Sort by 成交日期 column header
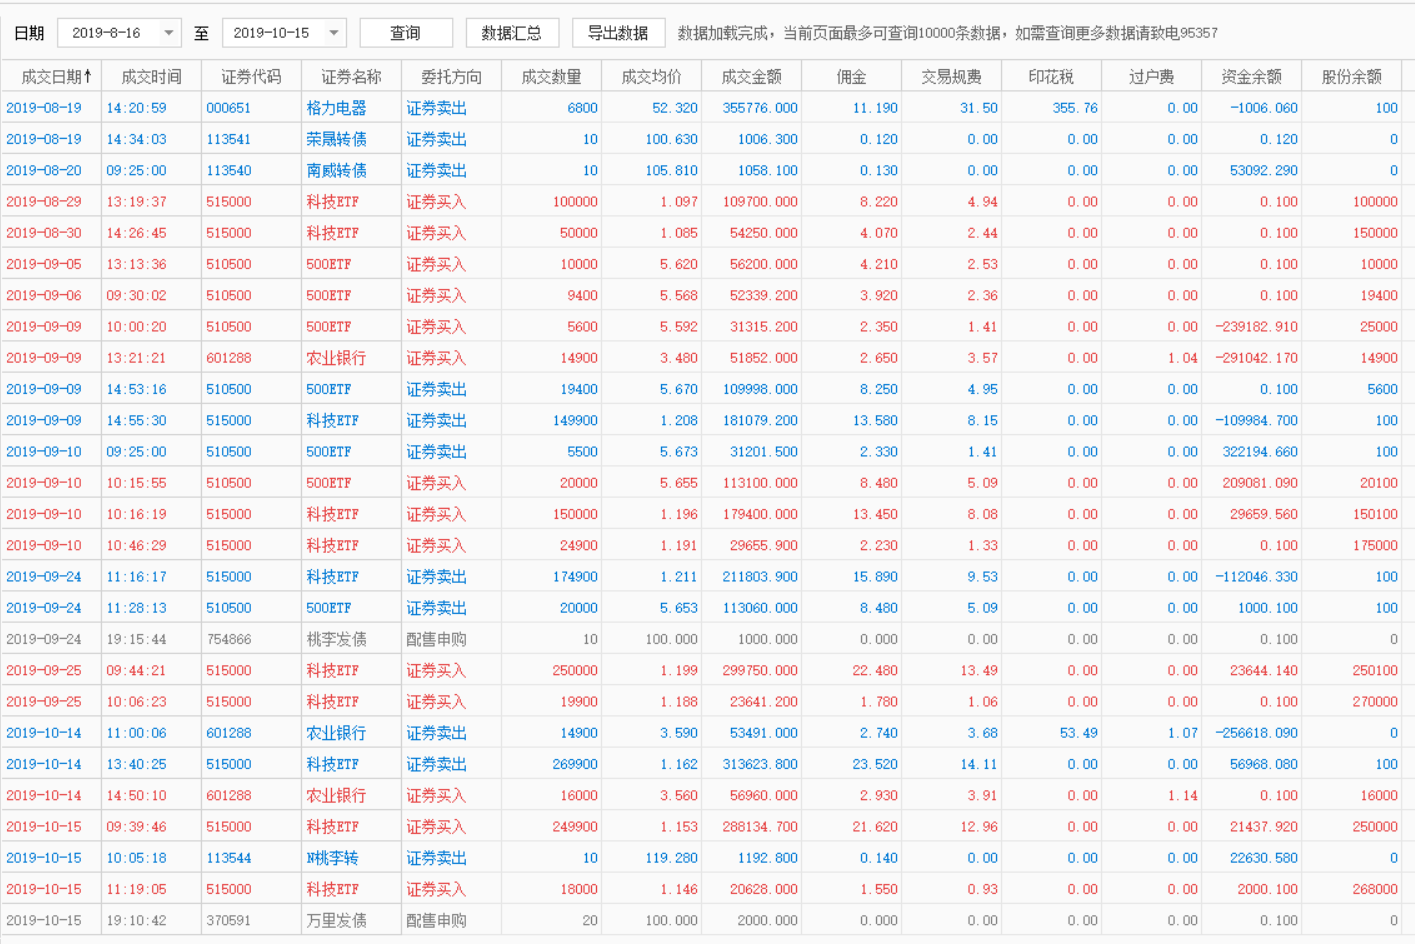Screen dimensions: 1415x944 [x=52, y=76]
